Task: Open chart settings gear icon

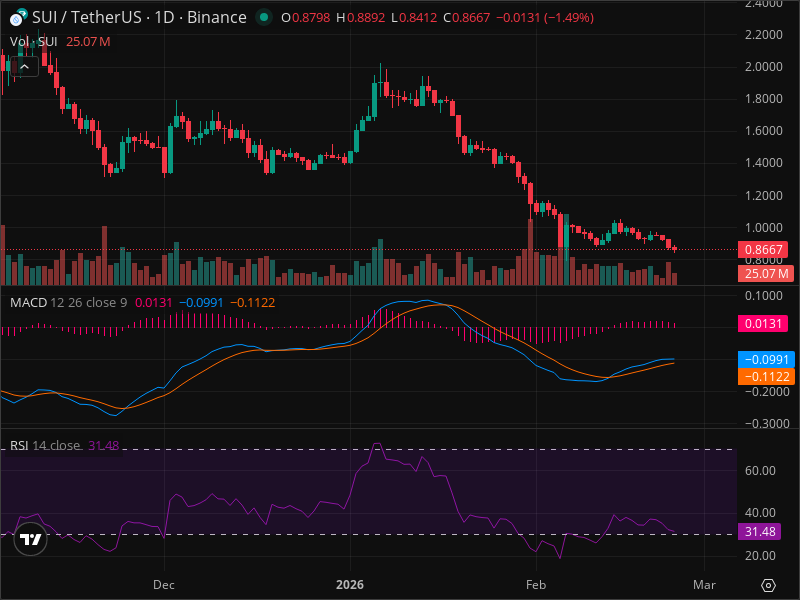Action: click(768, 585)
